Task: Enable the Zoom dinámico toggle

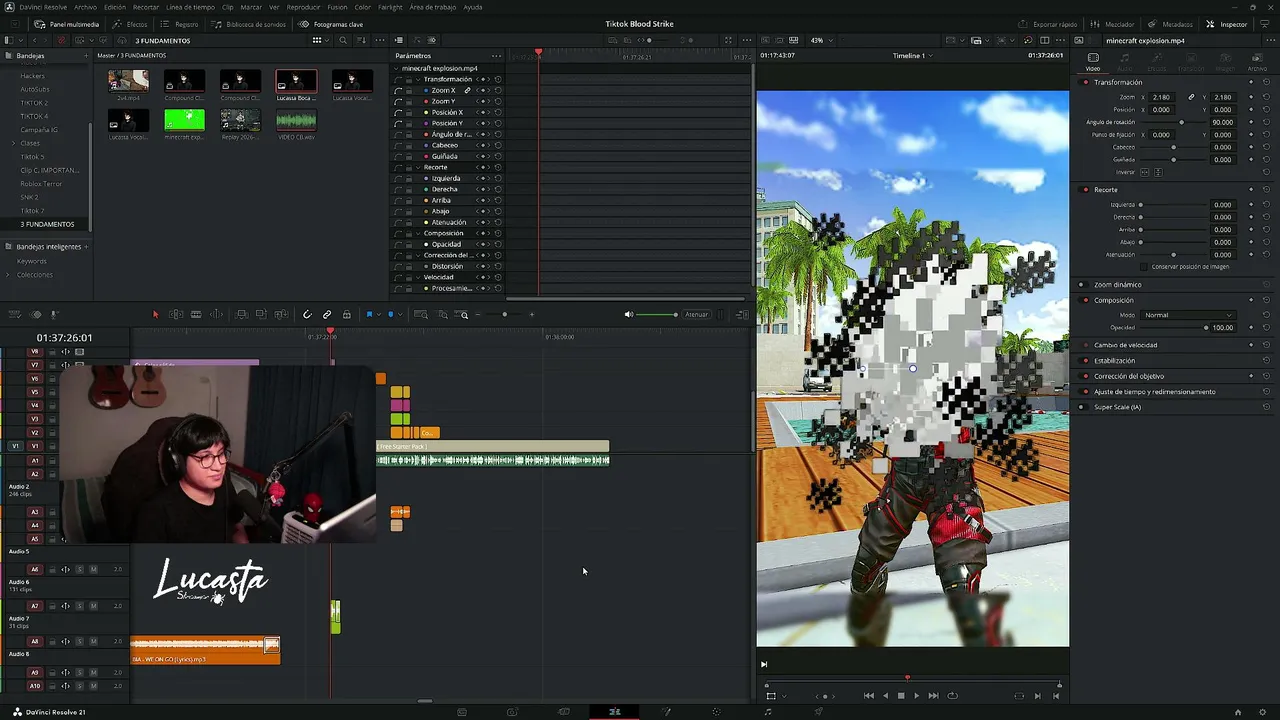Action: [1082, 285]
